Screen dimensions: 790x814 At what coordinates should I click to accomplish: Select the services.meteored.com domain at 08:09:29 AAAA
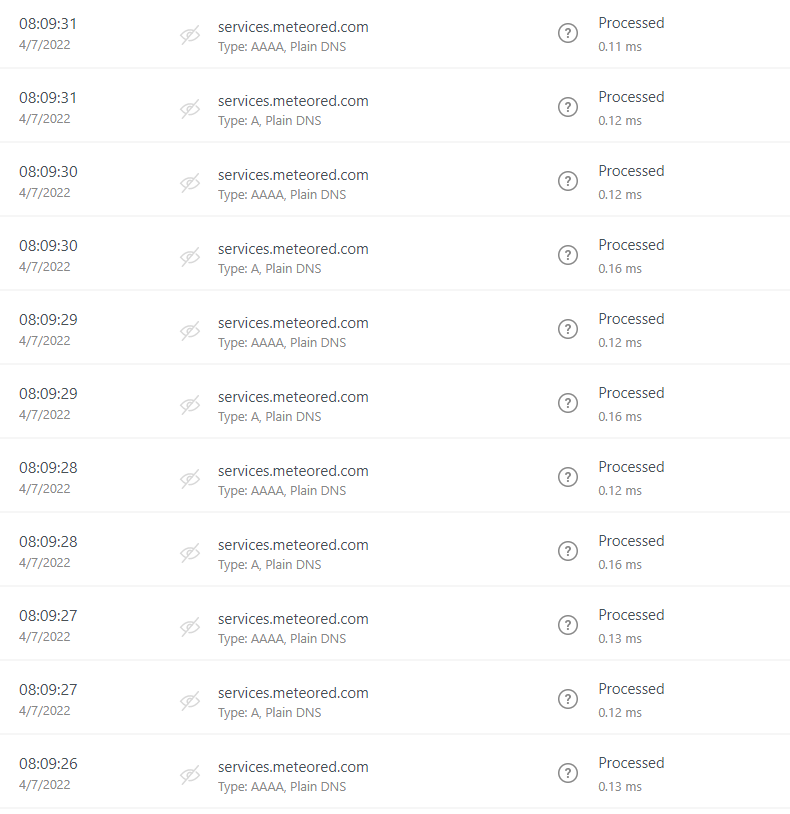[x=293, y=323]
